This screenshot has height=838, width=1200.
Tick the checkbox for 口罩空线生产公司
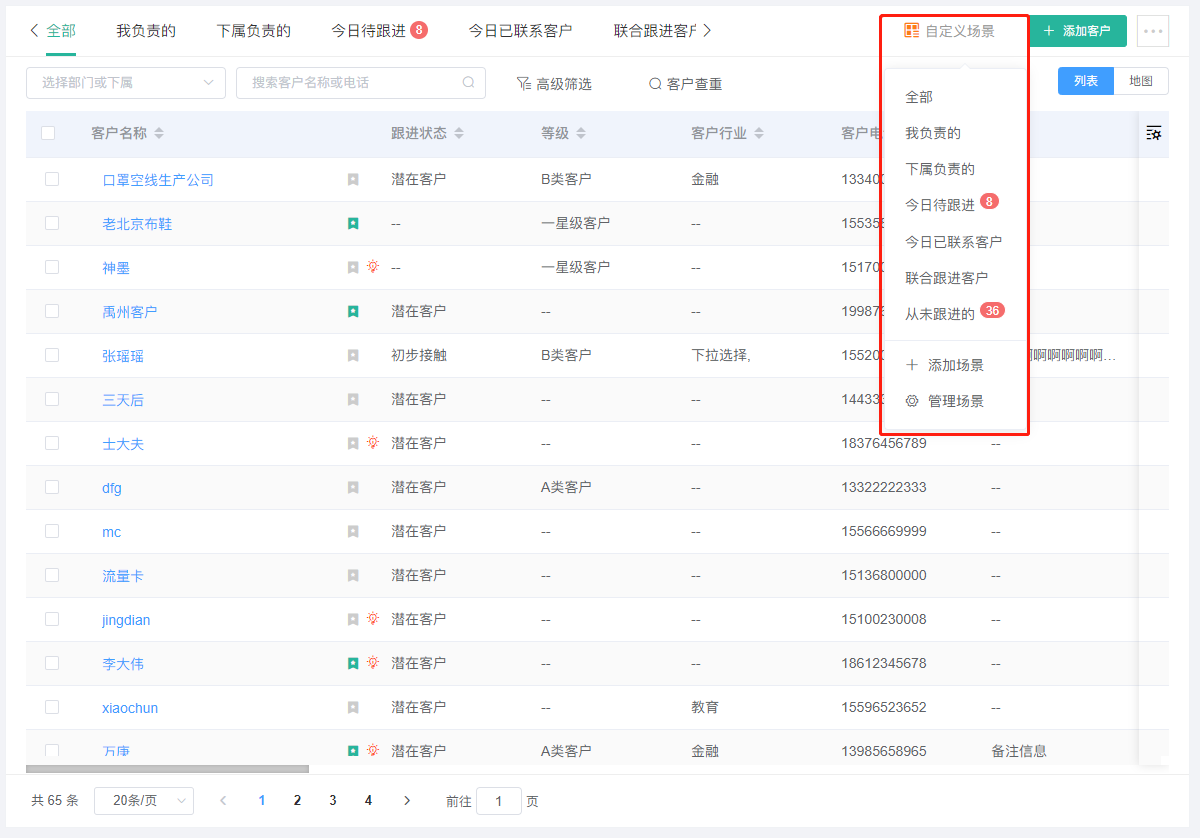click(52, 179)
